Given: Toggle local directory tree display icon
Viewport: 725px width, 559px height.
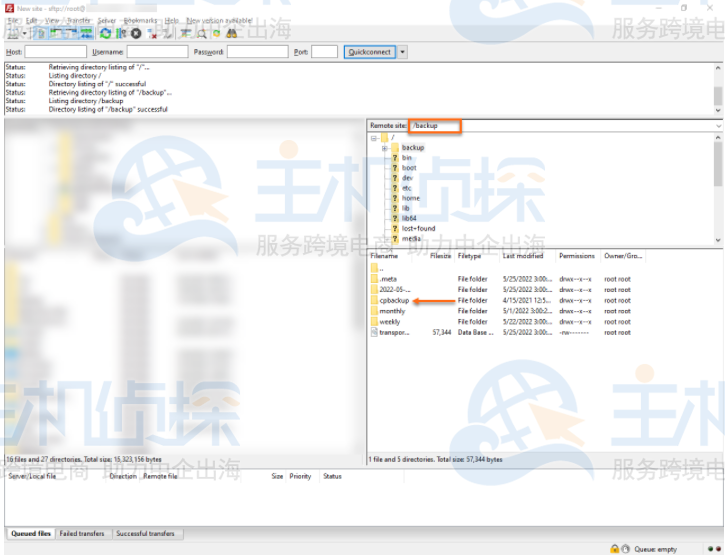Looking at the screenshot, I should pyautogui.click(x=55, y=33).
